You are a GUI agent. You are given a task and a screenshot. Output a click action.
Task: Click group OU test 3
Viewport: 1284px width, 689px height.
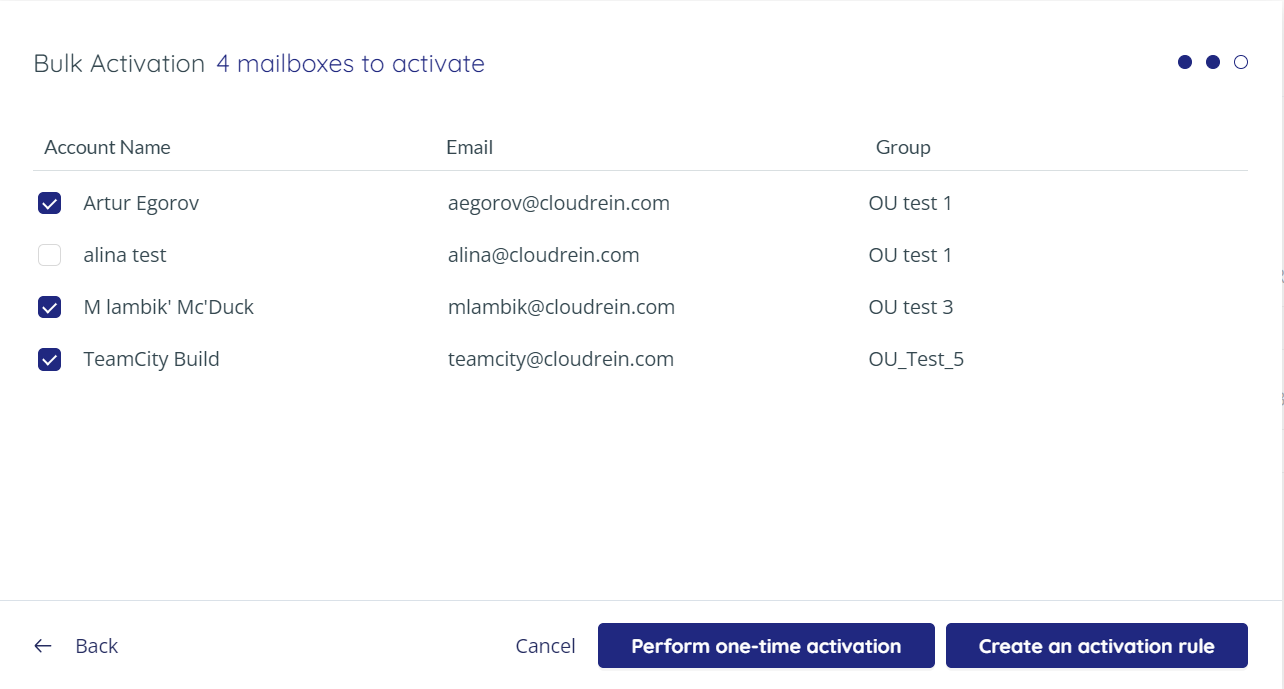(911, 307)
